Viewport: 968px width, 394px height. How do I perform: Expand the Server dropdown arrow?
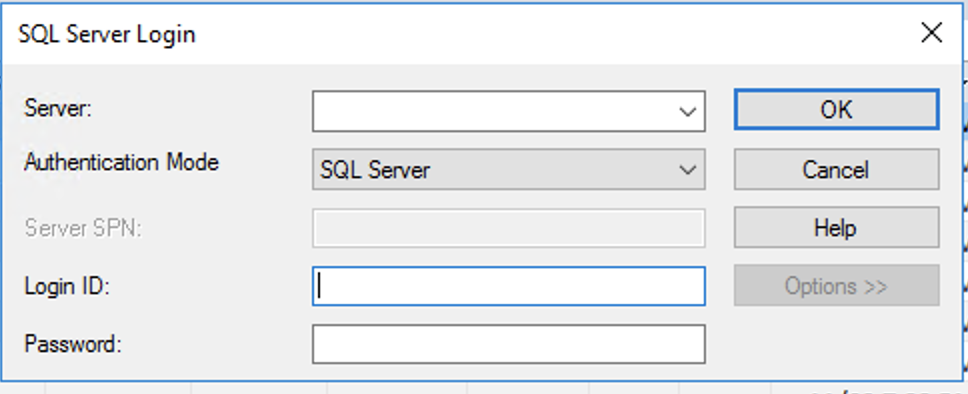tap(688, 112)
